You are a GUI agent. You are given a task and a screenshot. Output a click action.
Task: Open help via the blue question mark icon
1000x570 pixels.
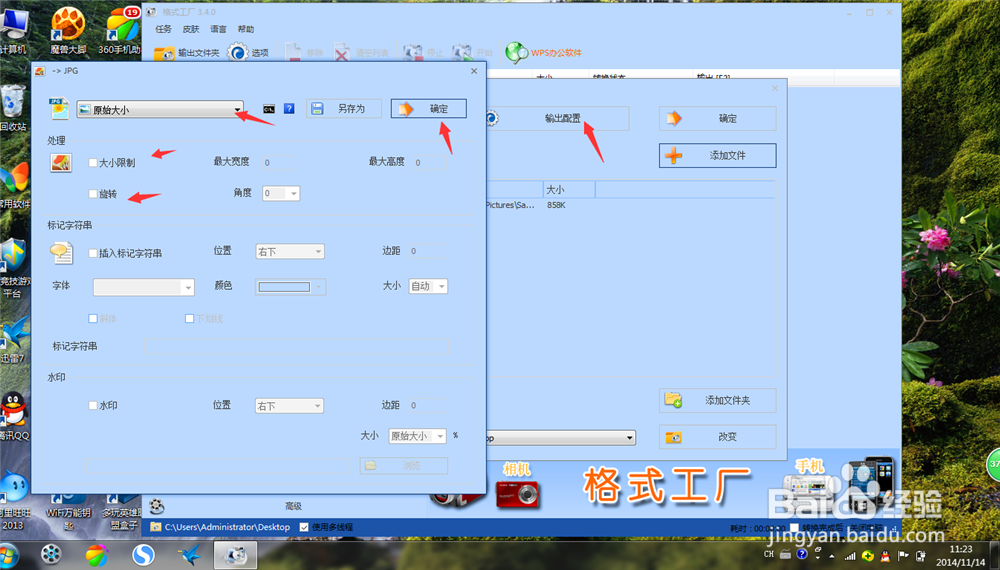coord(289,109)
